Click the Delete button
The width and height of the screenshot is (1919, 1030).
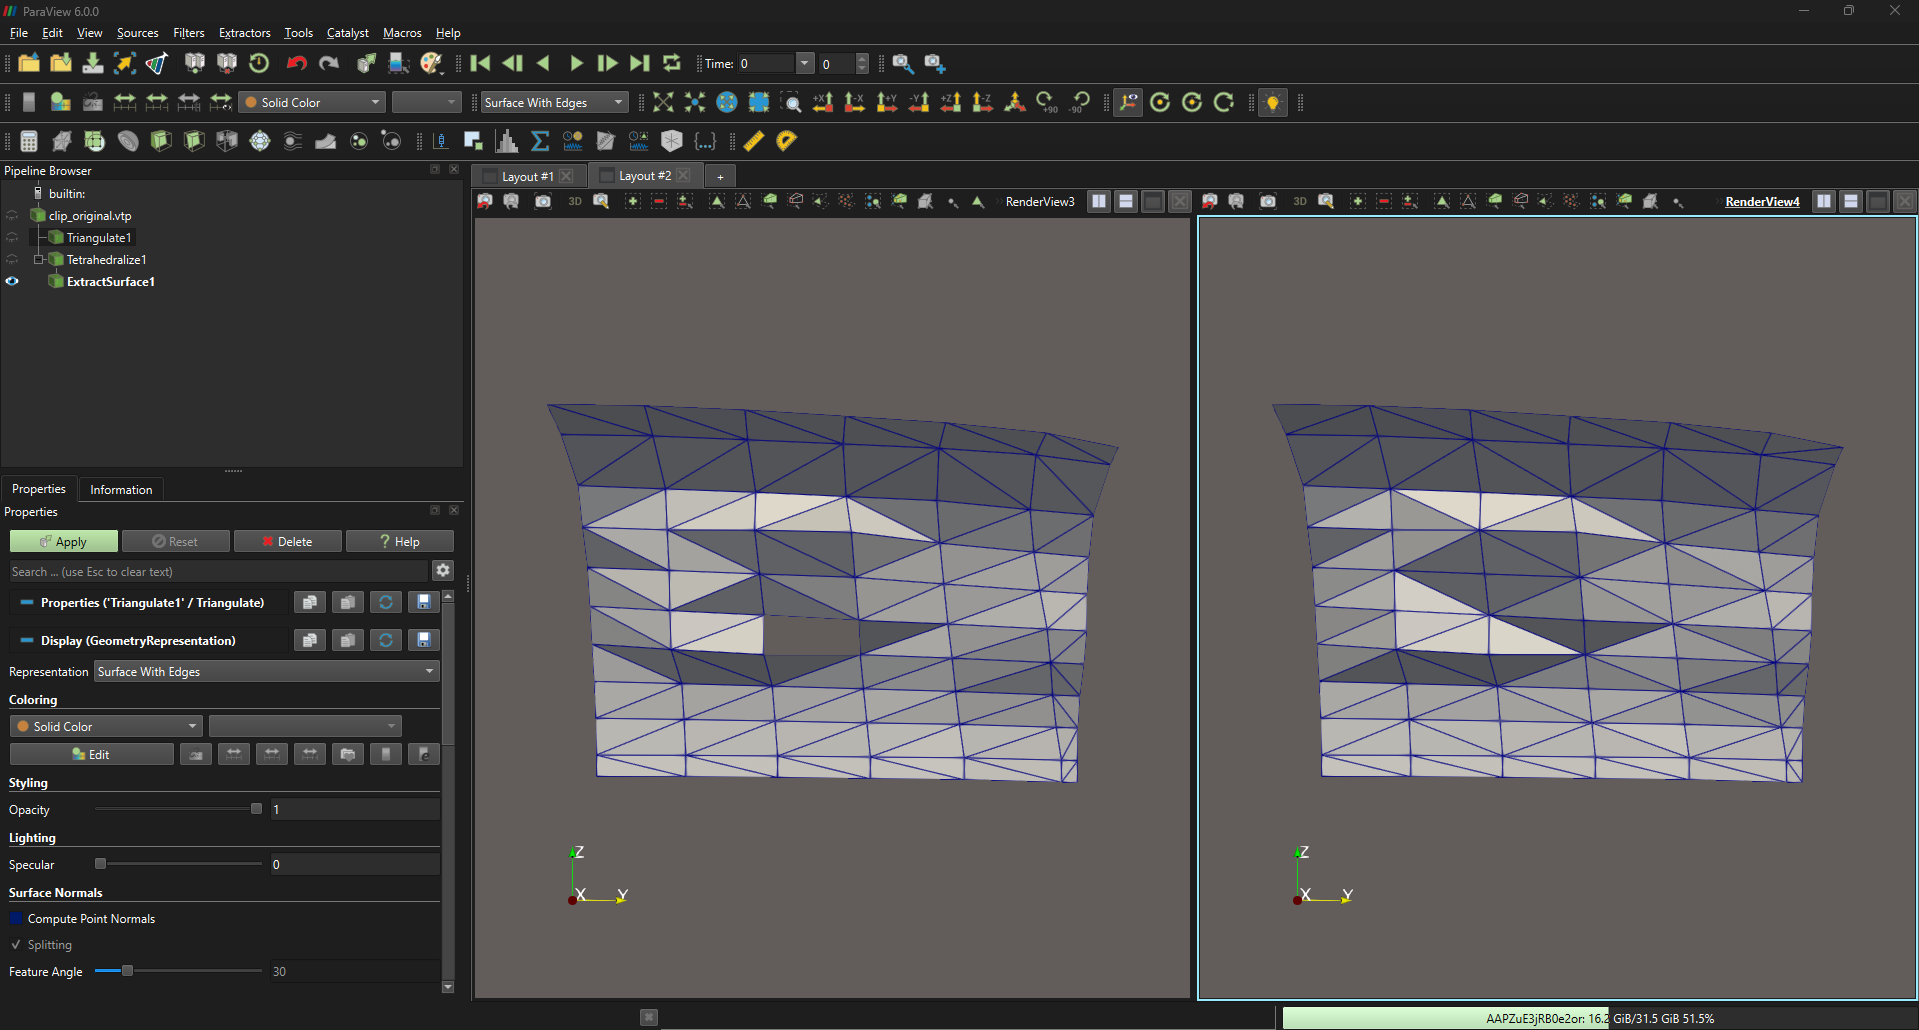click(x=288, y=542)
